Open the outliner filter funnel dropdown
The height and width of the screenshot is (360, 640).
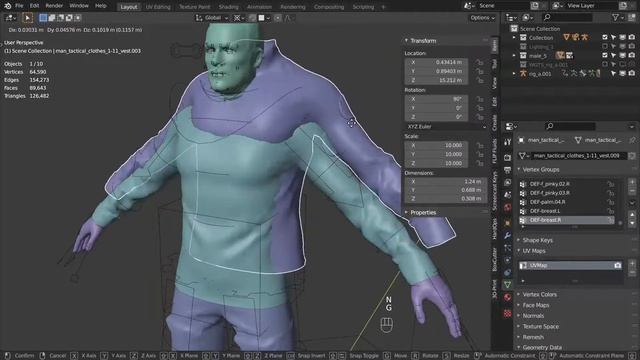[617, 18]
